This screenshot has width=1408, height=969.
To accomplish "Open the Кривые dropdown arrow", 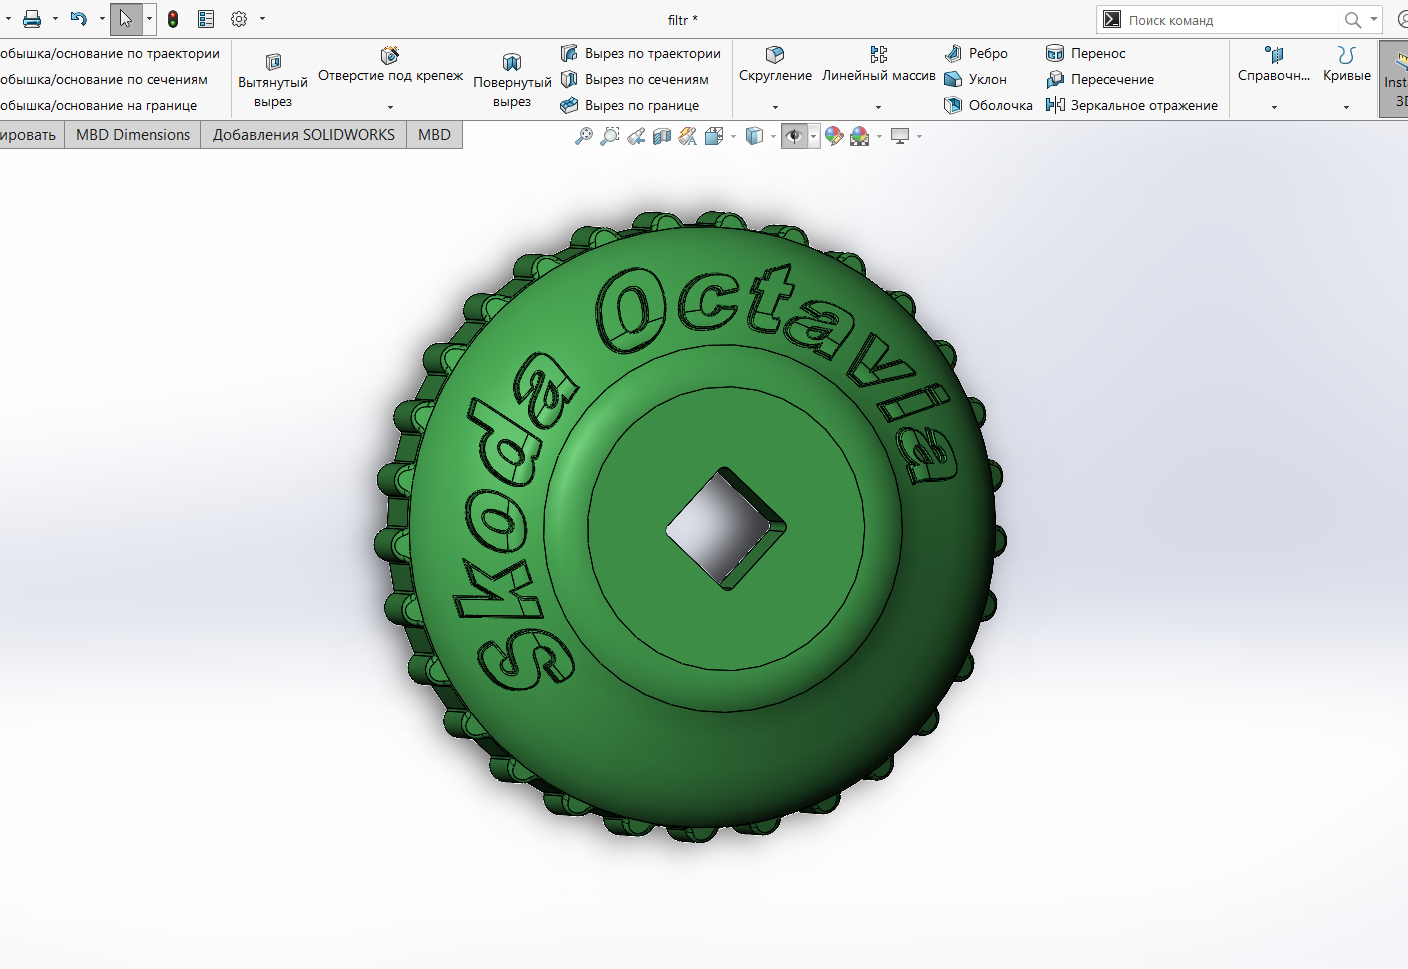I will (1346, 107).
